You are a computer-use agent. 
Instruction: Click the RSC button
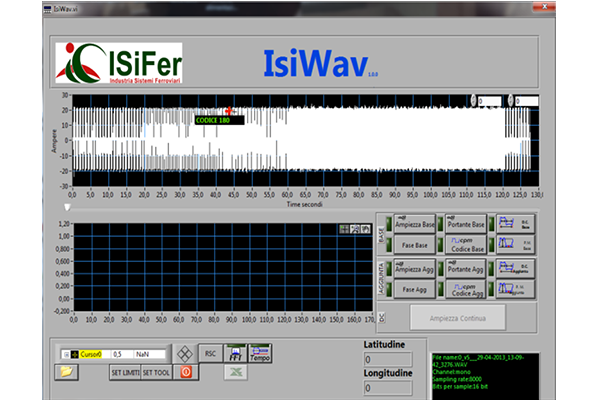(210, 354)
